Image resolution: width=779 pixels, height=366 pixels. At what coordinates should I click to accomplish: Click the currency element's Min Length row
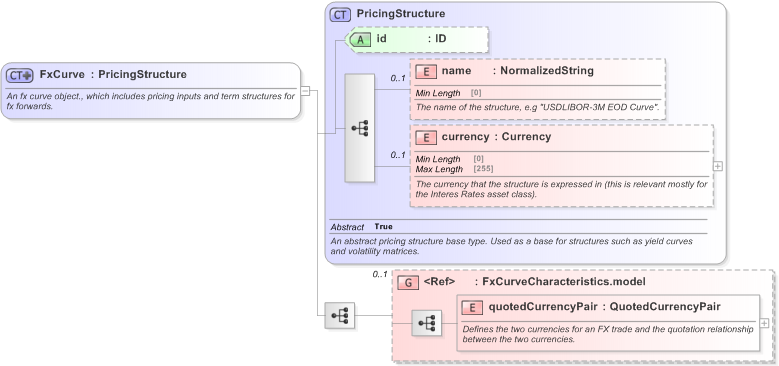coord(450,159)
